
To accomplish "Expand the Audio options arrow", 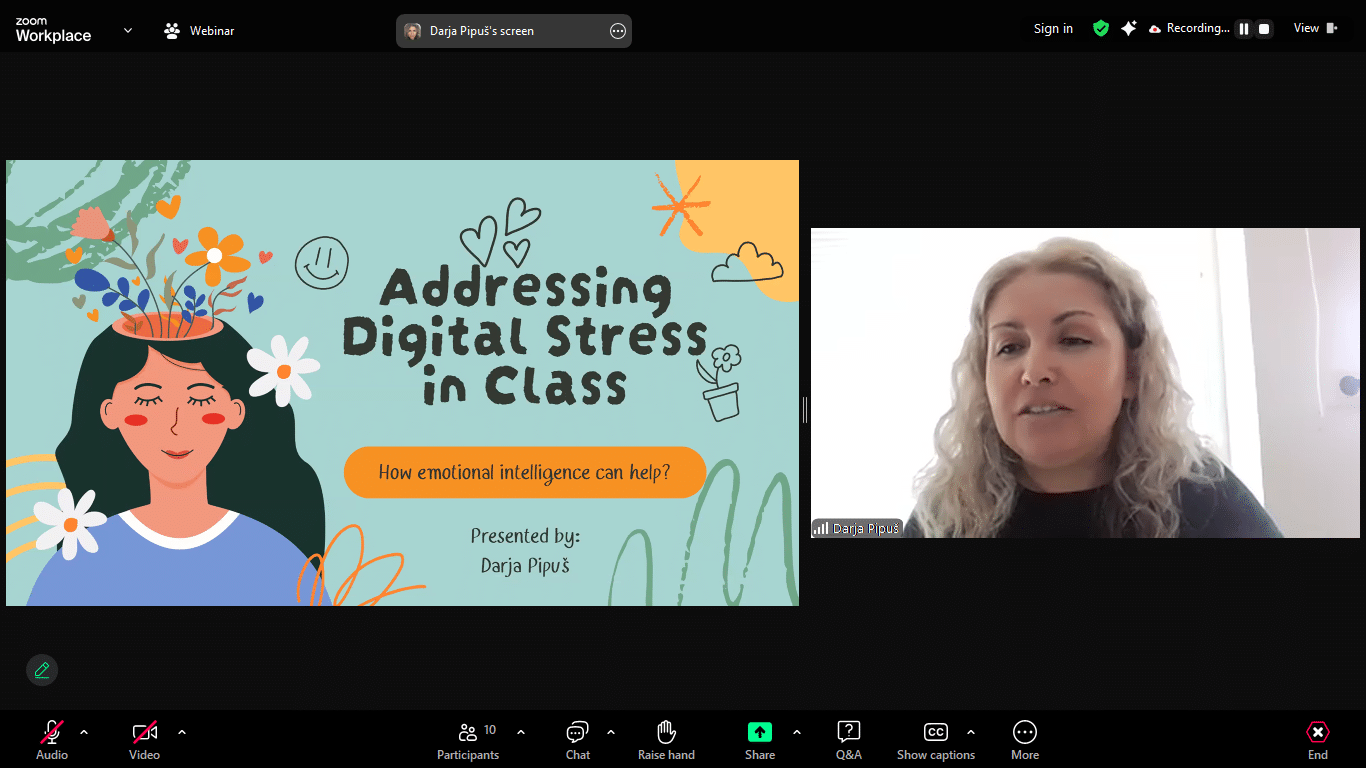I will [x=84, y=732].
